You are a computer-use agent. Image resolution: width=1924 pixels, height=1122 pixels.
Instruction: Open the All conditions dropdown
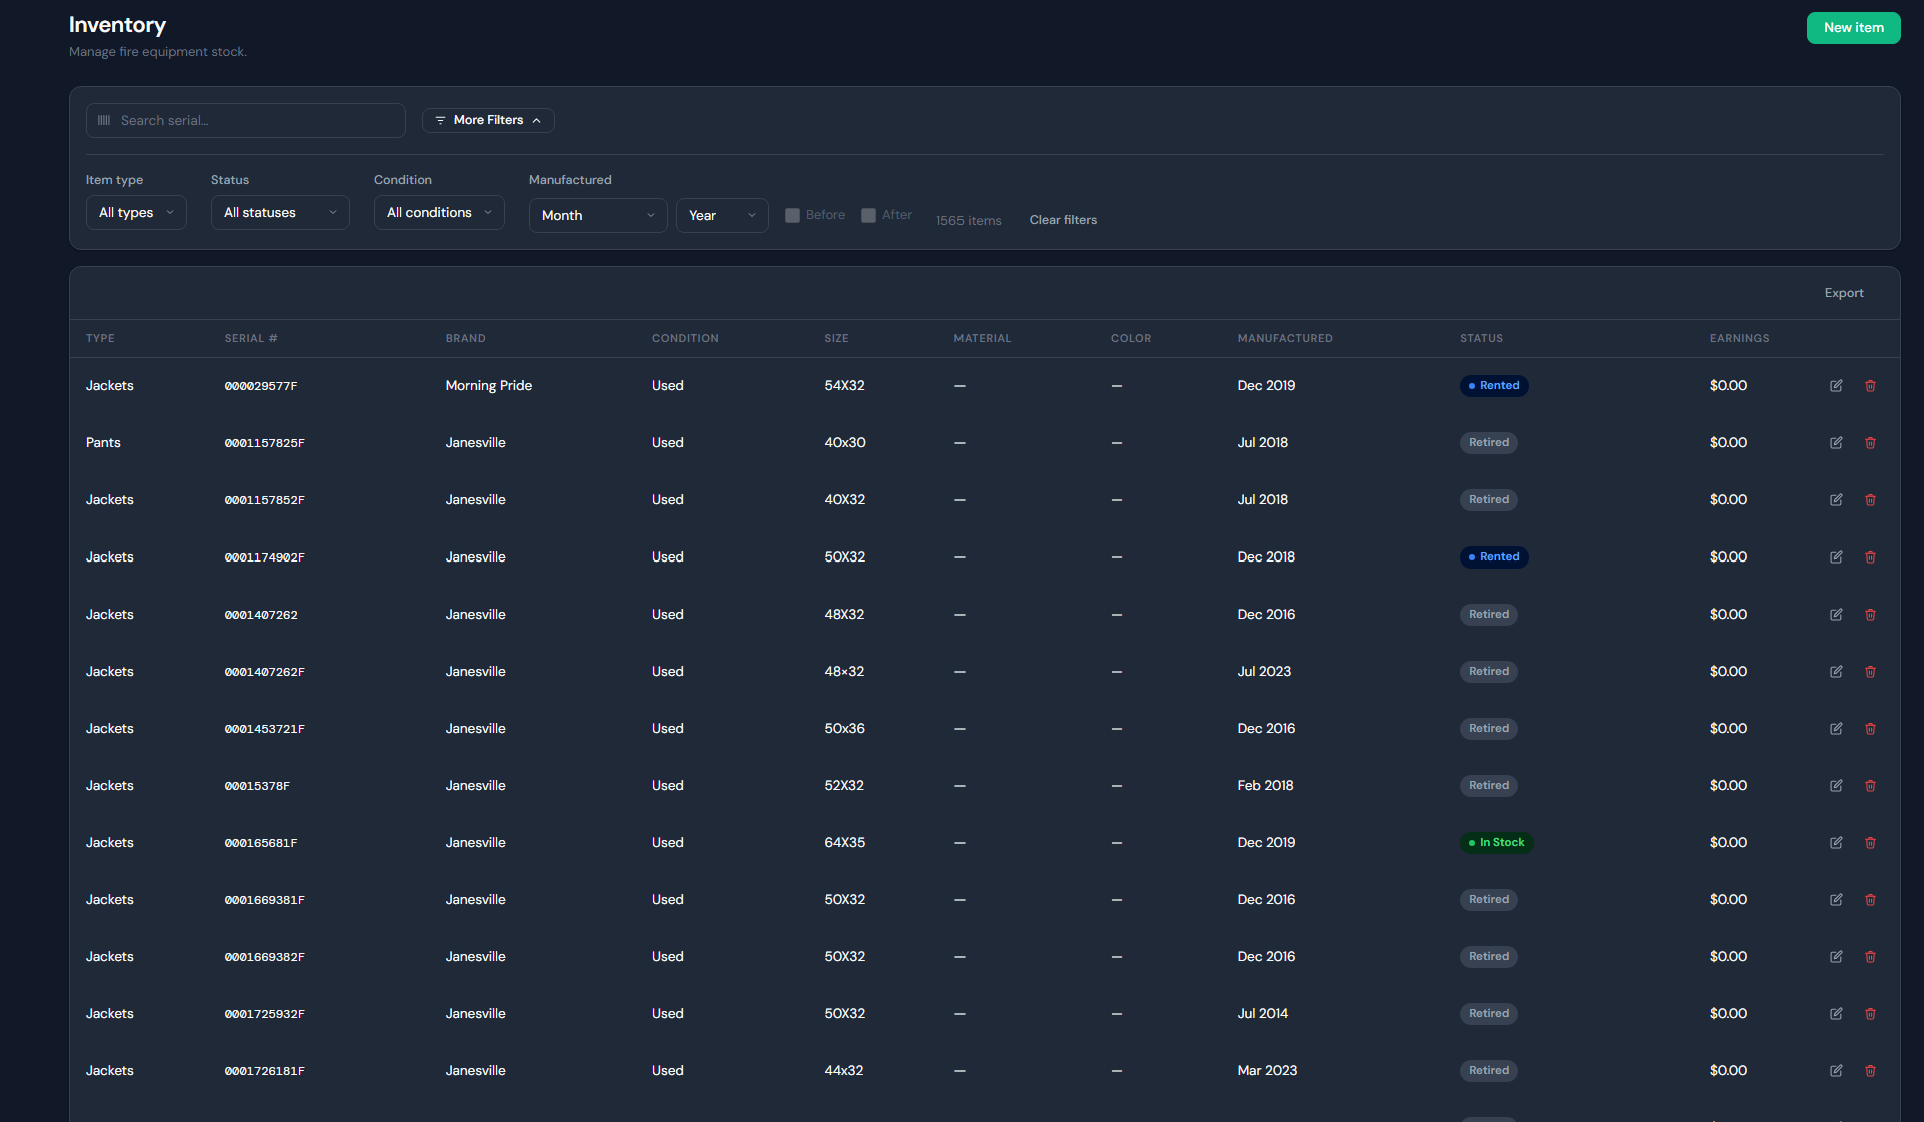[439, 212]
